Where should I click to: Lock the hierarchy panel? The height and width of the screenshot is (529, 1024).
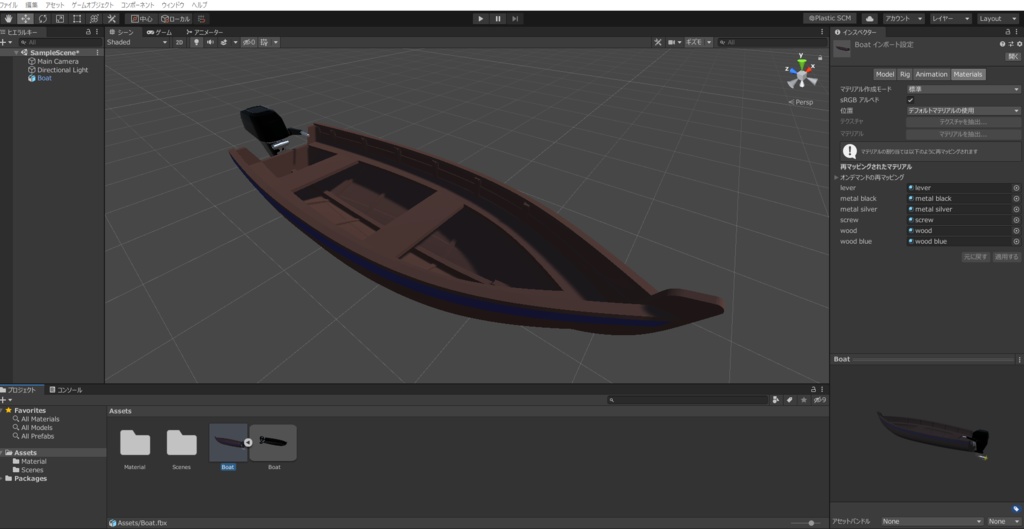[x=88, y=32]
